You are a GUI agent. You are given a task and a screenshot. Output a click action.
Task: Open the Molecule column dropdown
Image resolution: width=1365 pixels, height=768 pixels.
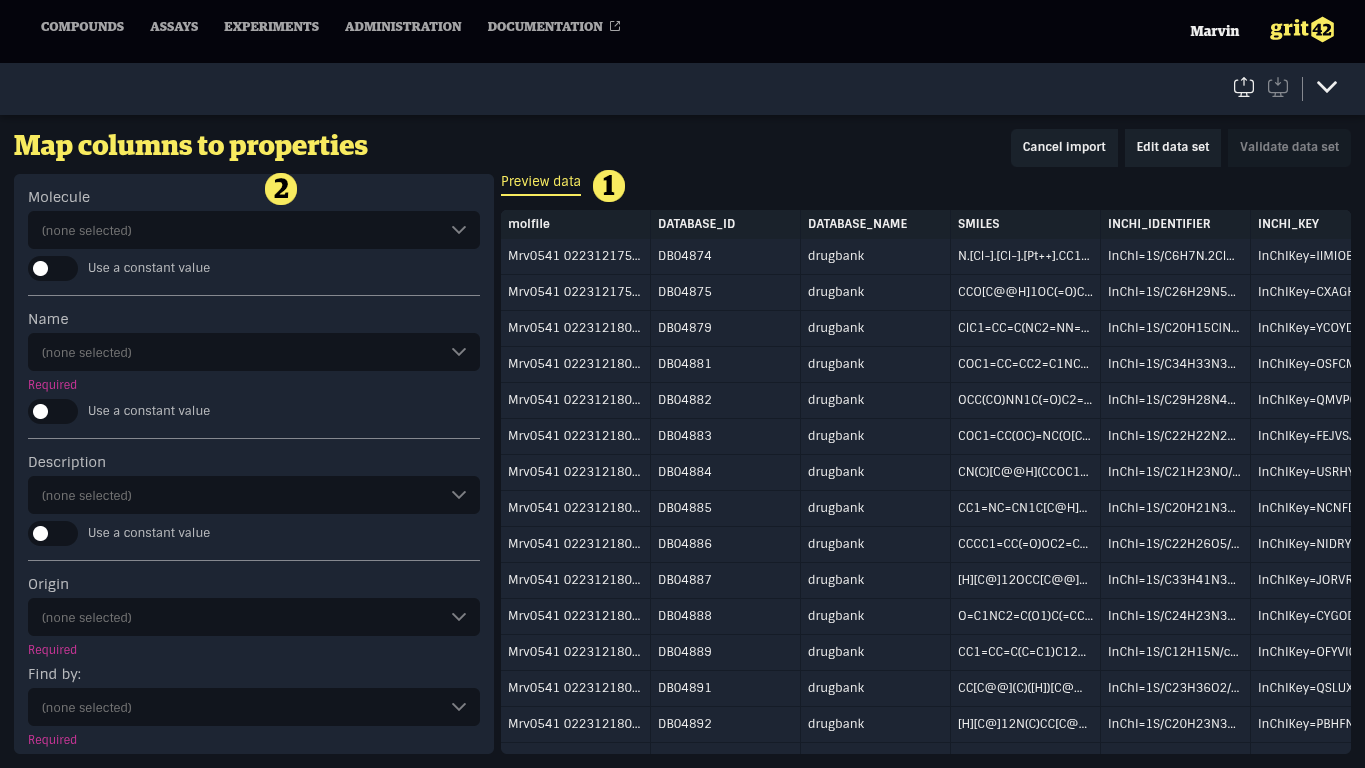click(254, 230)
